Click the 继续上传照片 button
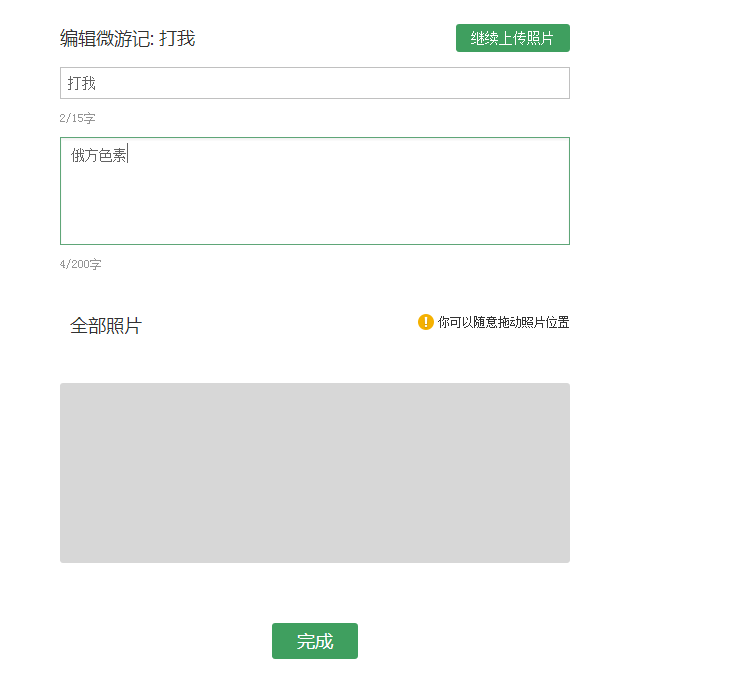737x688 pixels. [x=512, y=38]
